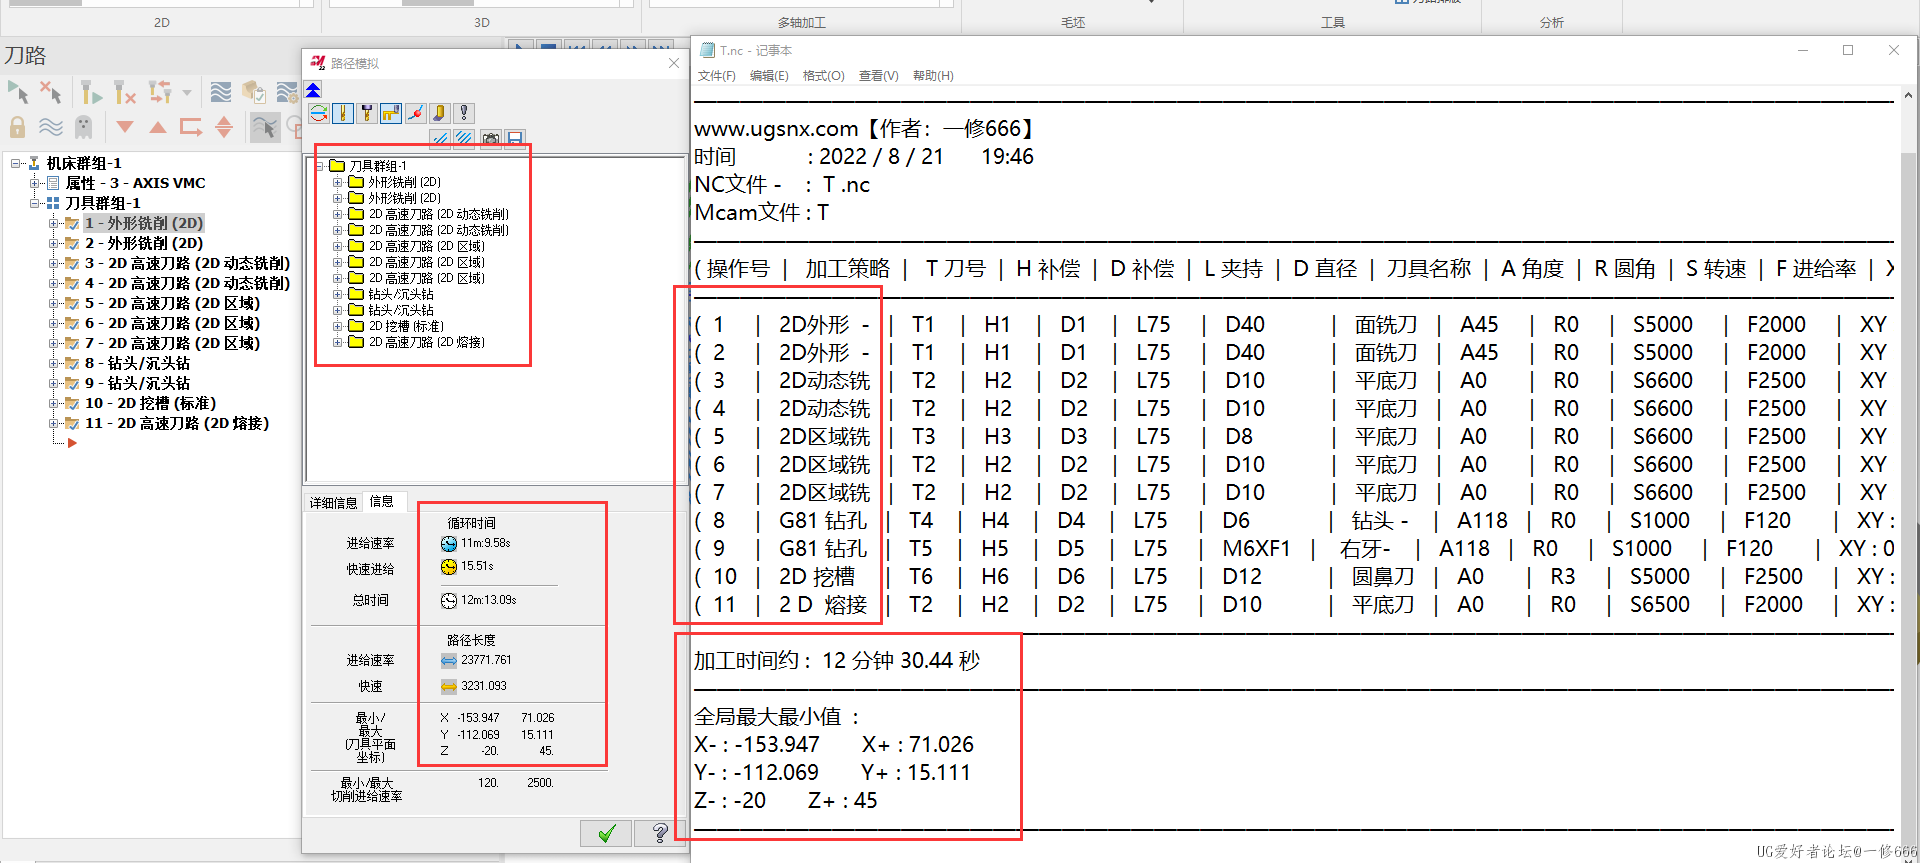Click the red down triangle move insert arrow
This screenshot has height=863, width=1920.
tap(125, 127)
